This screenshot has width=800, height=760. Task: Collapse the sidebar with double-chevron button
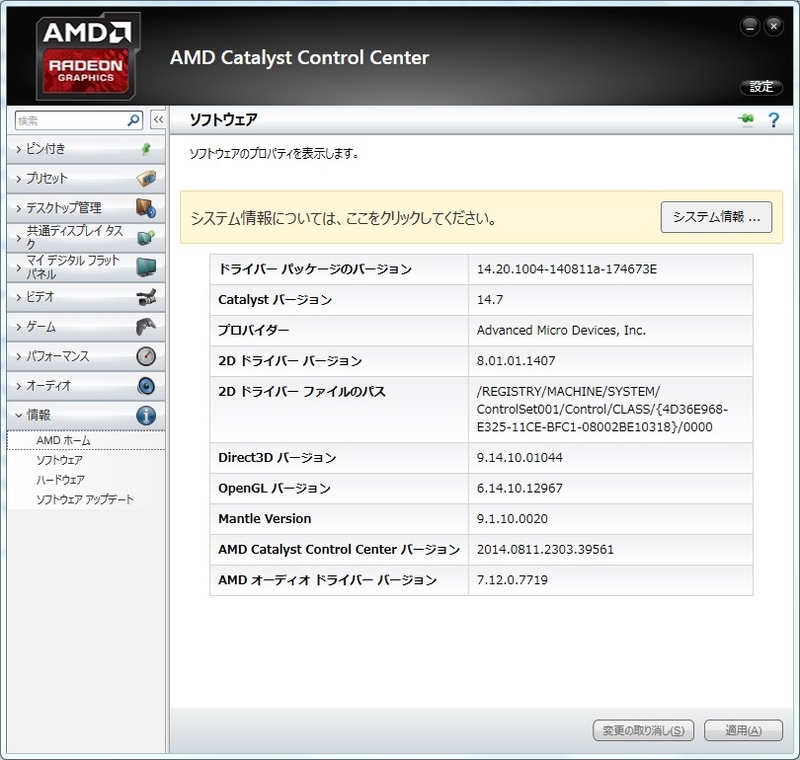tap(158, 120)
